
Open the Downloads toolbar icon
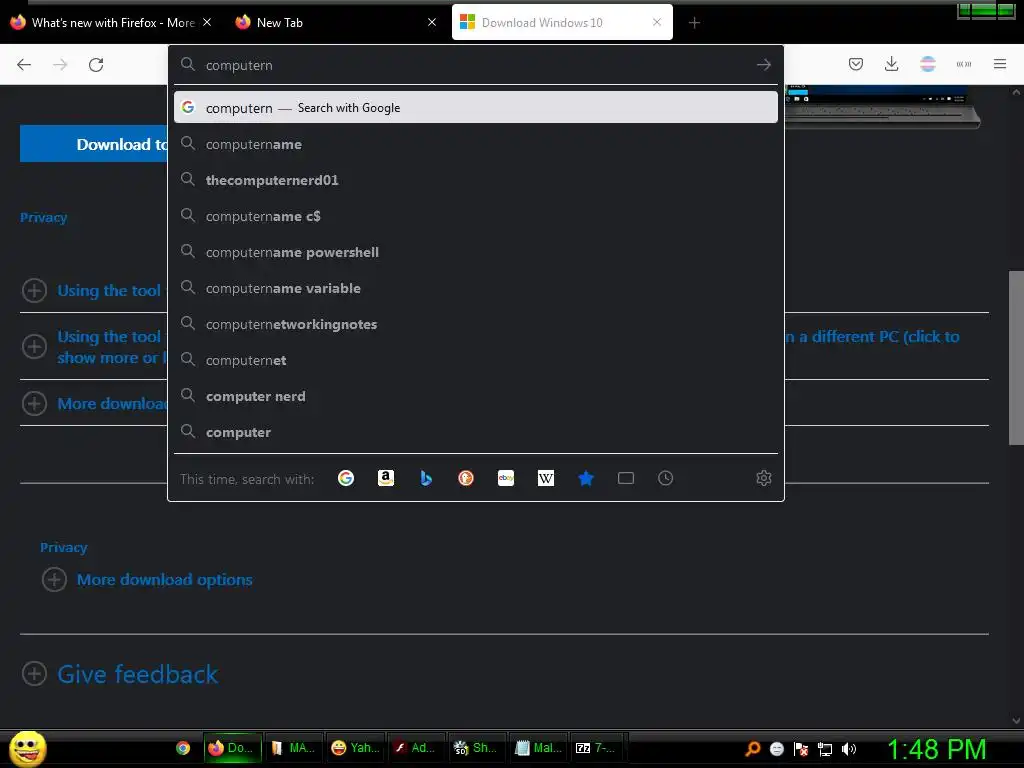point(891,64)
